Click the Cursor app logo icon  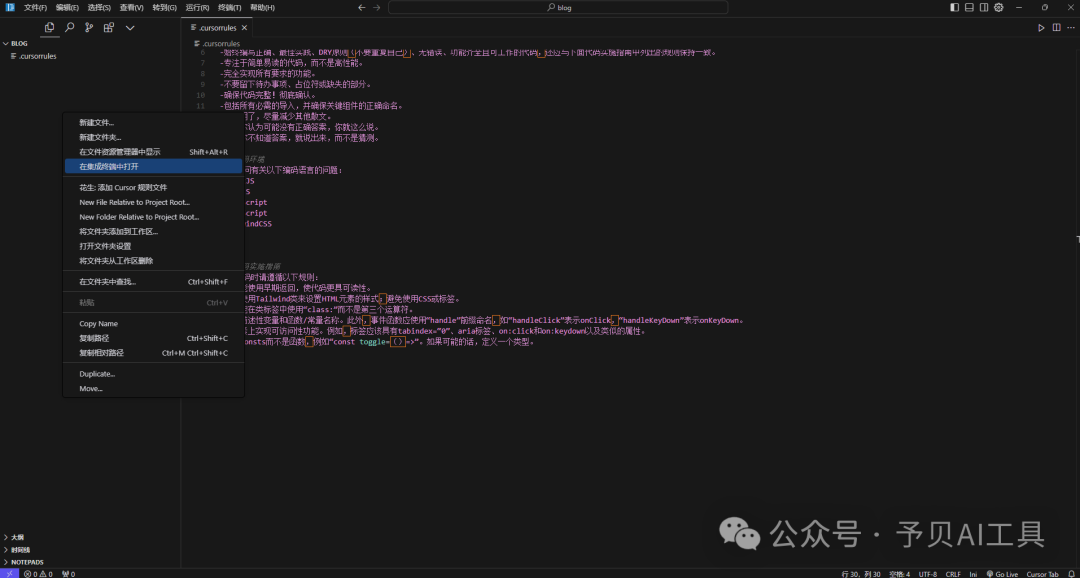(10, 8)
